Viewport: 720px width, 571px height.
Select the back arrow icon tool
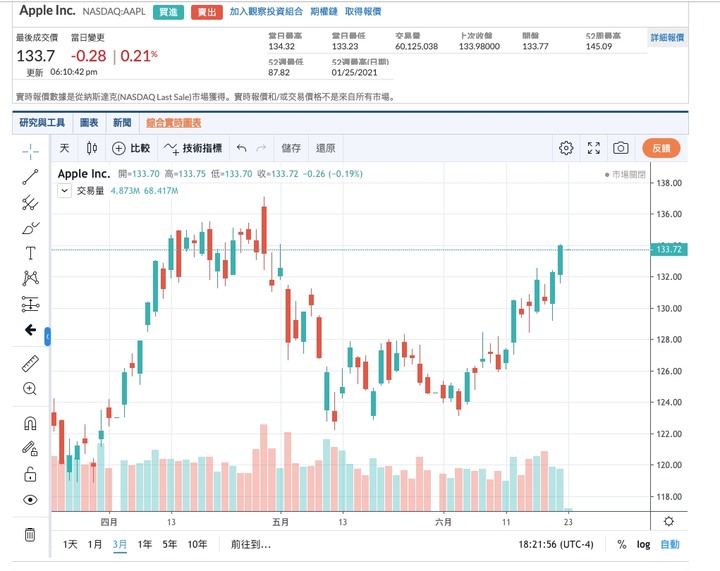click(x=30, y=330)
